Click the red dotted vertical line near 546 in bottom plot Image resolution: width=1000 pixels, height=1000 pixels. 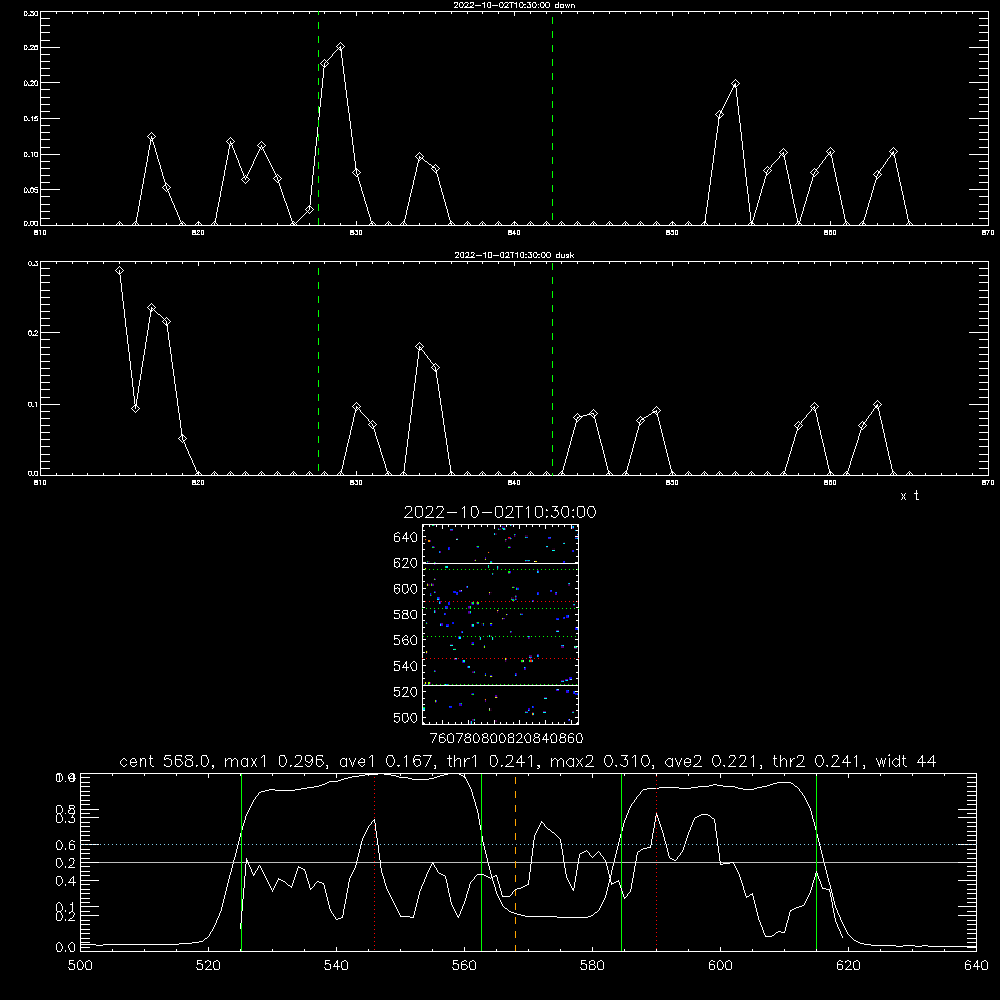374,862
